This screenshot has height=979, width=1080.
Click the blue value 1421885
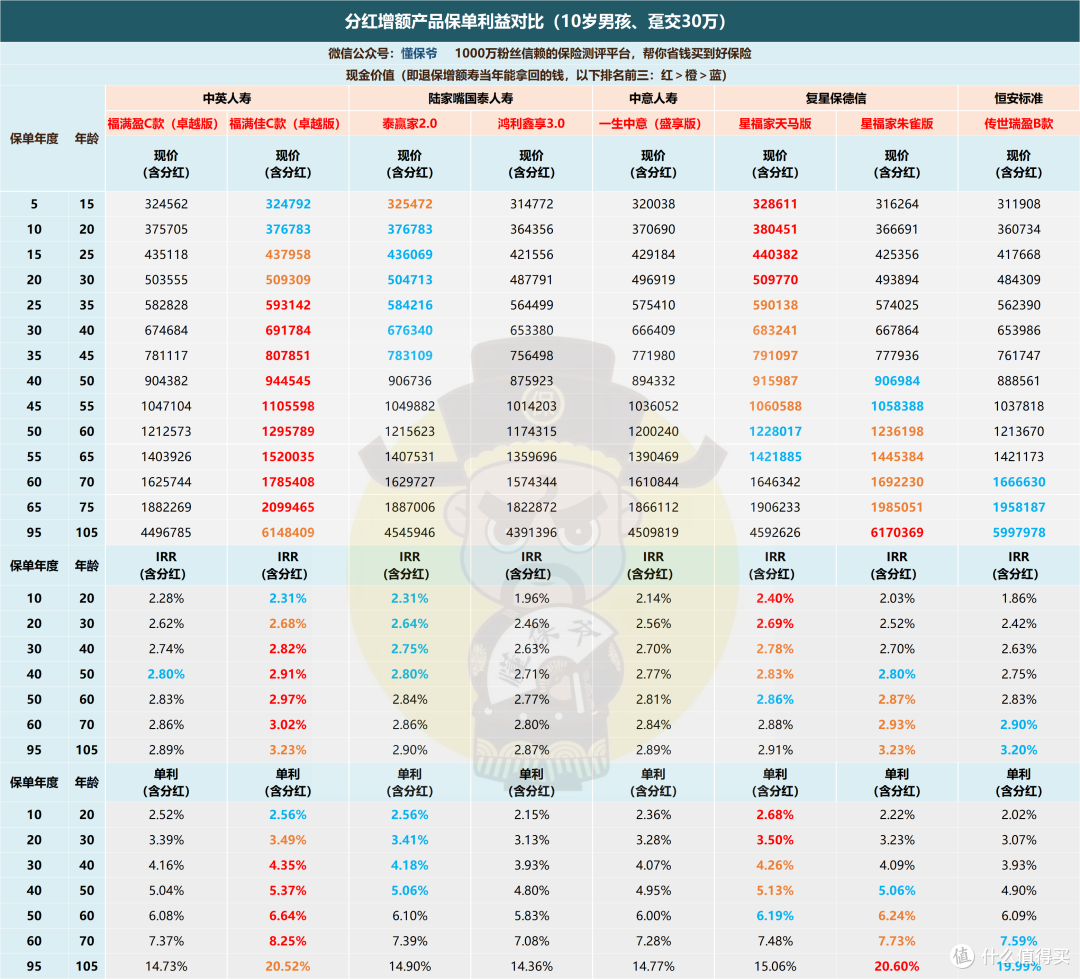(x=775, y=457)
